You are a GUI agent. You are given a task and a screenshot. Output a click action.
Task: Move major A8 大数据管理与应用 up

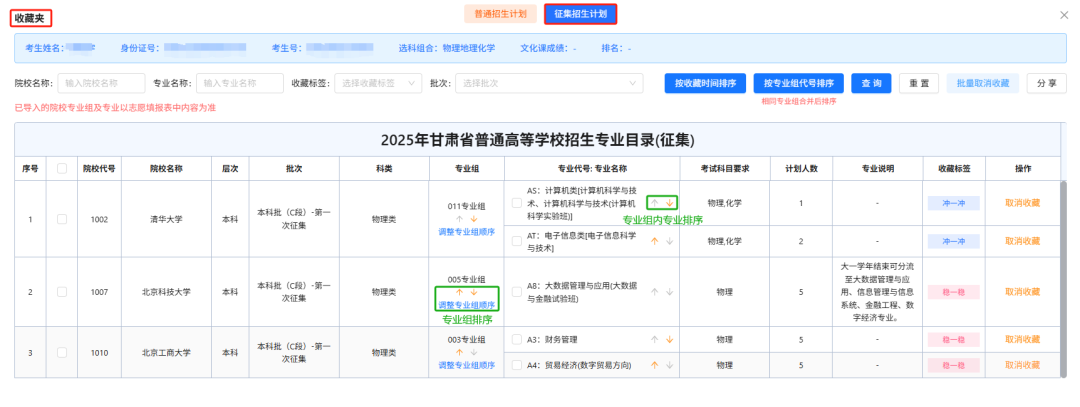(x=655, y=292)
